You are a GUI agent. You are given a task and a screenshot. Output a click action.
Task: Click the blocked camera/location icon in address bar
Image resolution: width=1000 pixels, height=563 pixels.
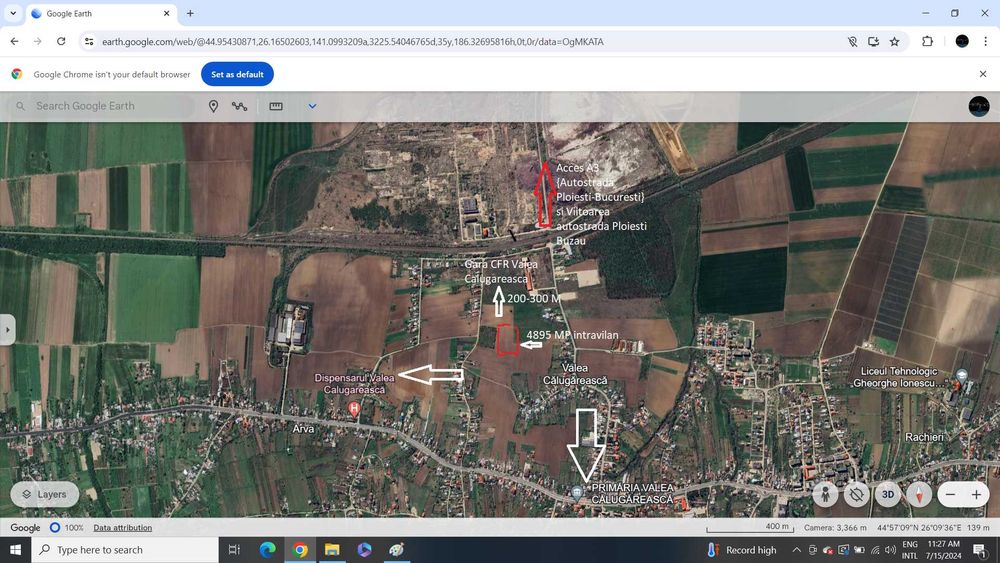(x=852, y=41)
